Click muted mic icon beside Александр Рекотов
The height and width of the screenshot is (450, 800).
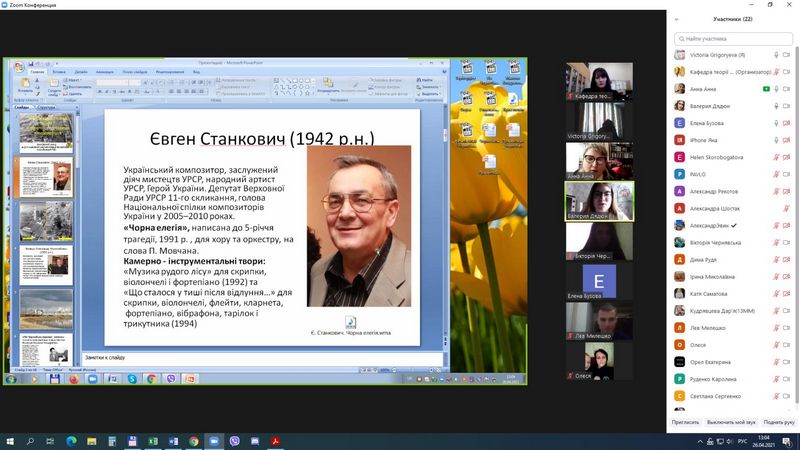[x=777, y=191]
